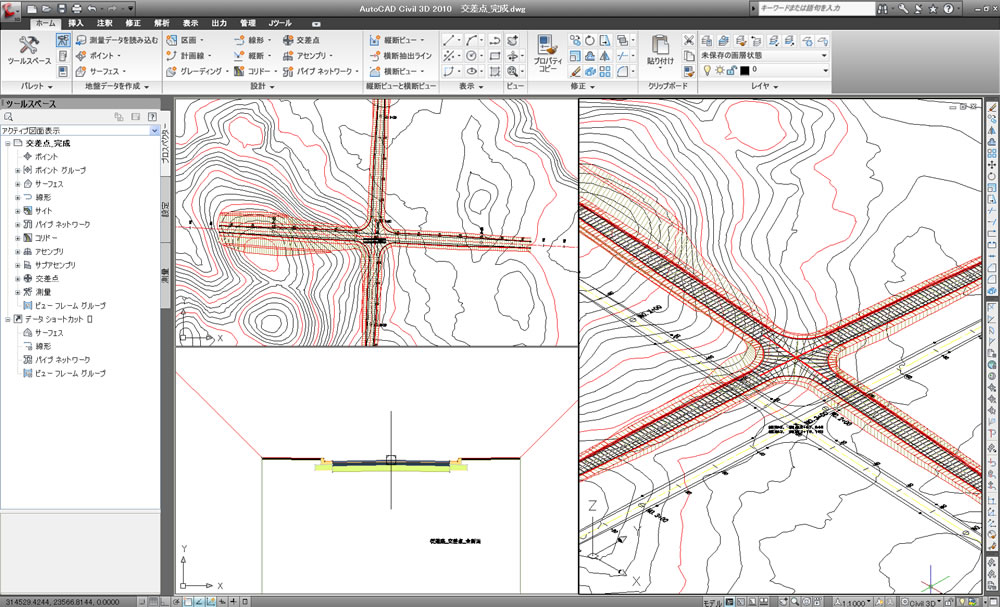Select the サブアセンブリ tree item
The width and height of the screenshot is (1000, 607).
pos(55,265)
